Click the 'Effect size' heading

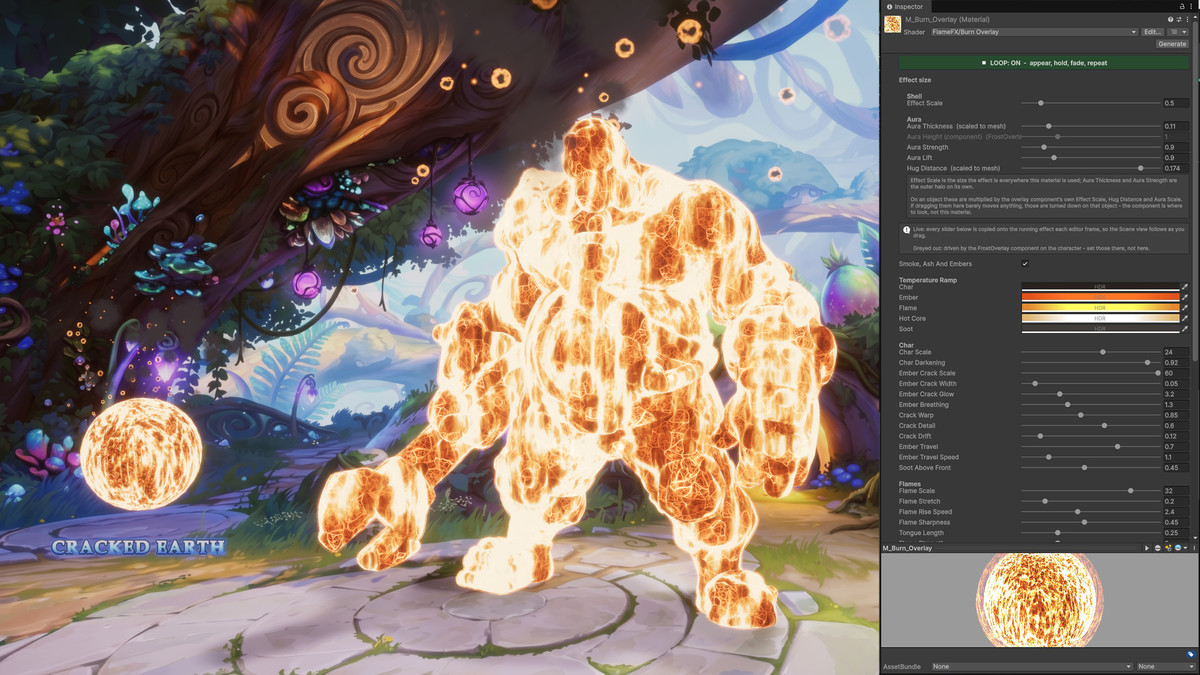915,80
